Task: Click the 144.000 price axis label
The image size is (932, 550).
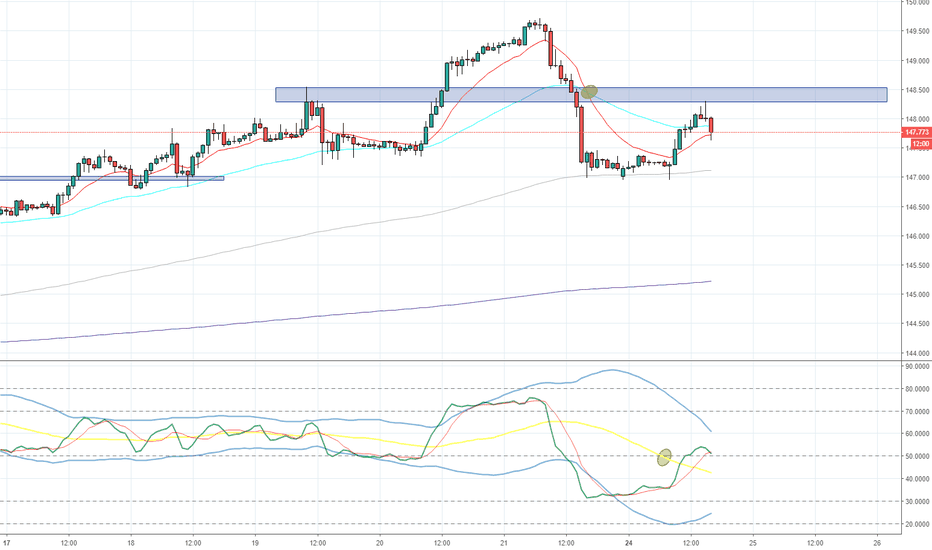Action: [x=917, y=353]
